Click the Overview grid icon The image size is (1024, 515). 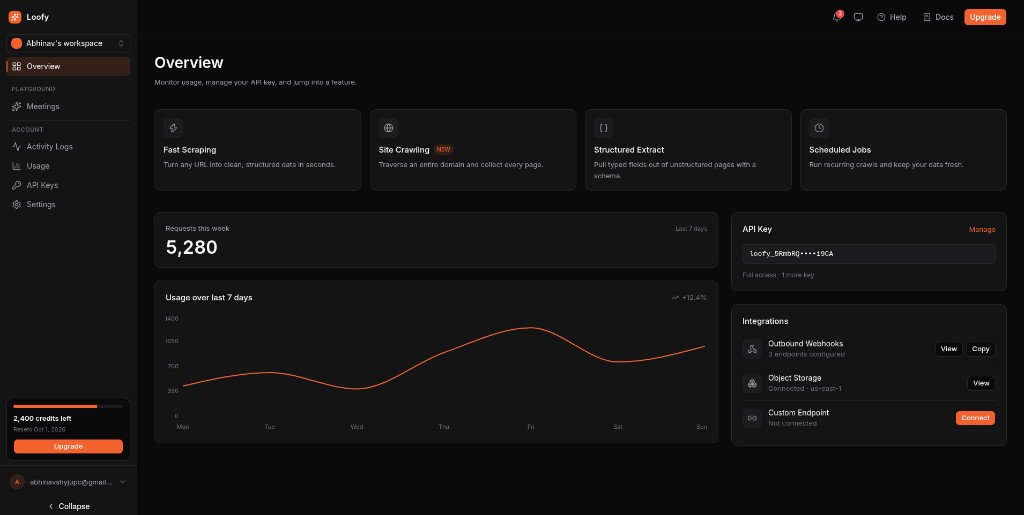[x=17, y=66]
